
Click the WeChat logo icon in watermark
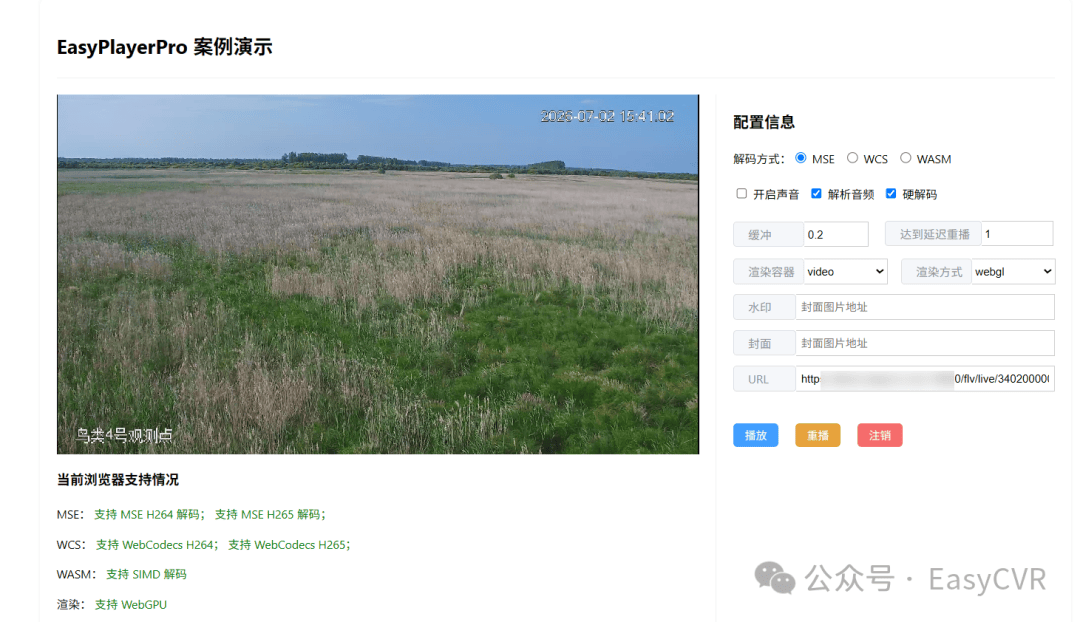tap(774, 578)
